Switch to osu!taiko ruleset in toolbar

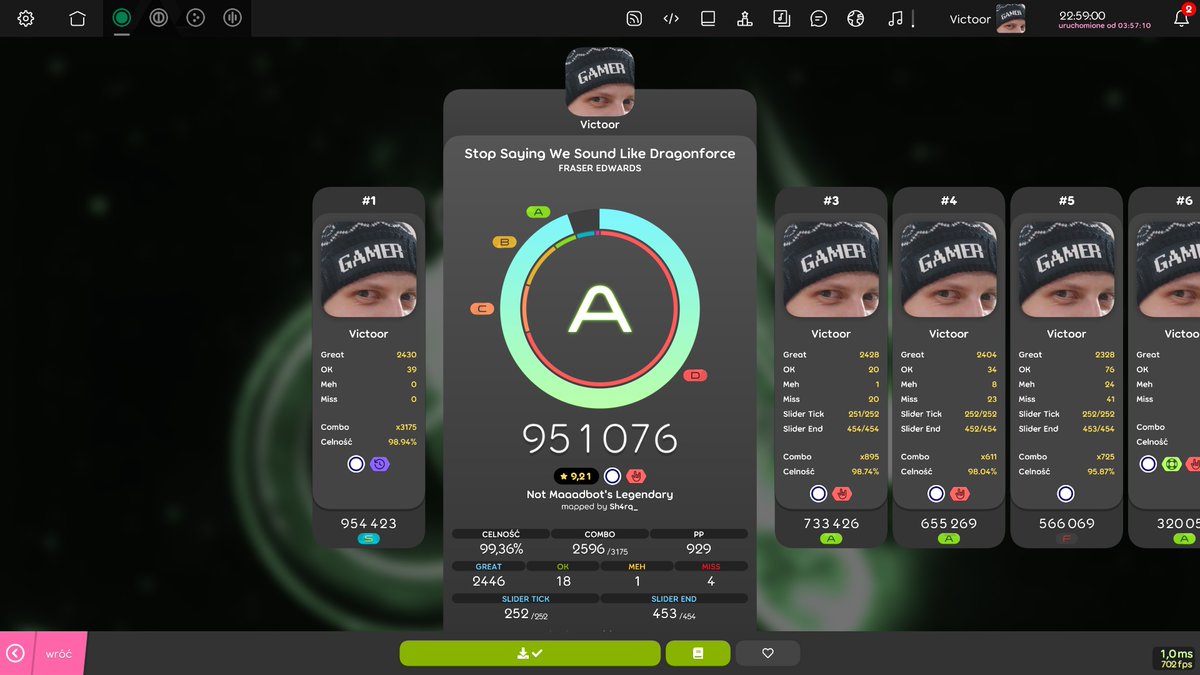(158, 18)
